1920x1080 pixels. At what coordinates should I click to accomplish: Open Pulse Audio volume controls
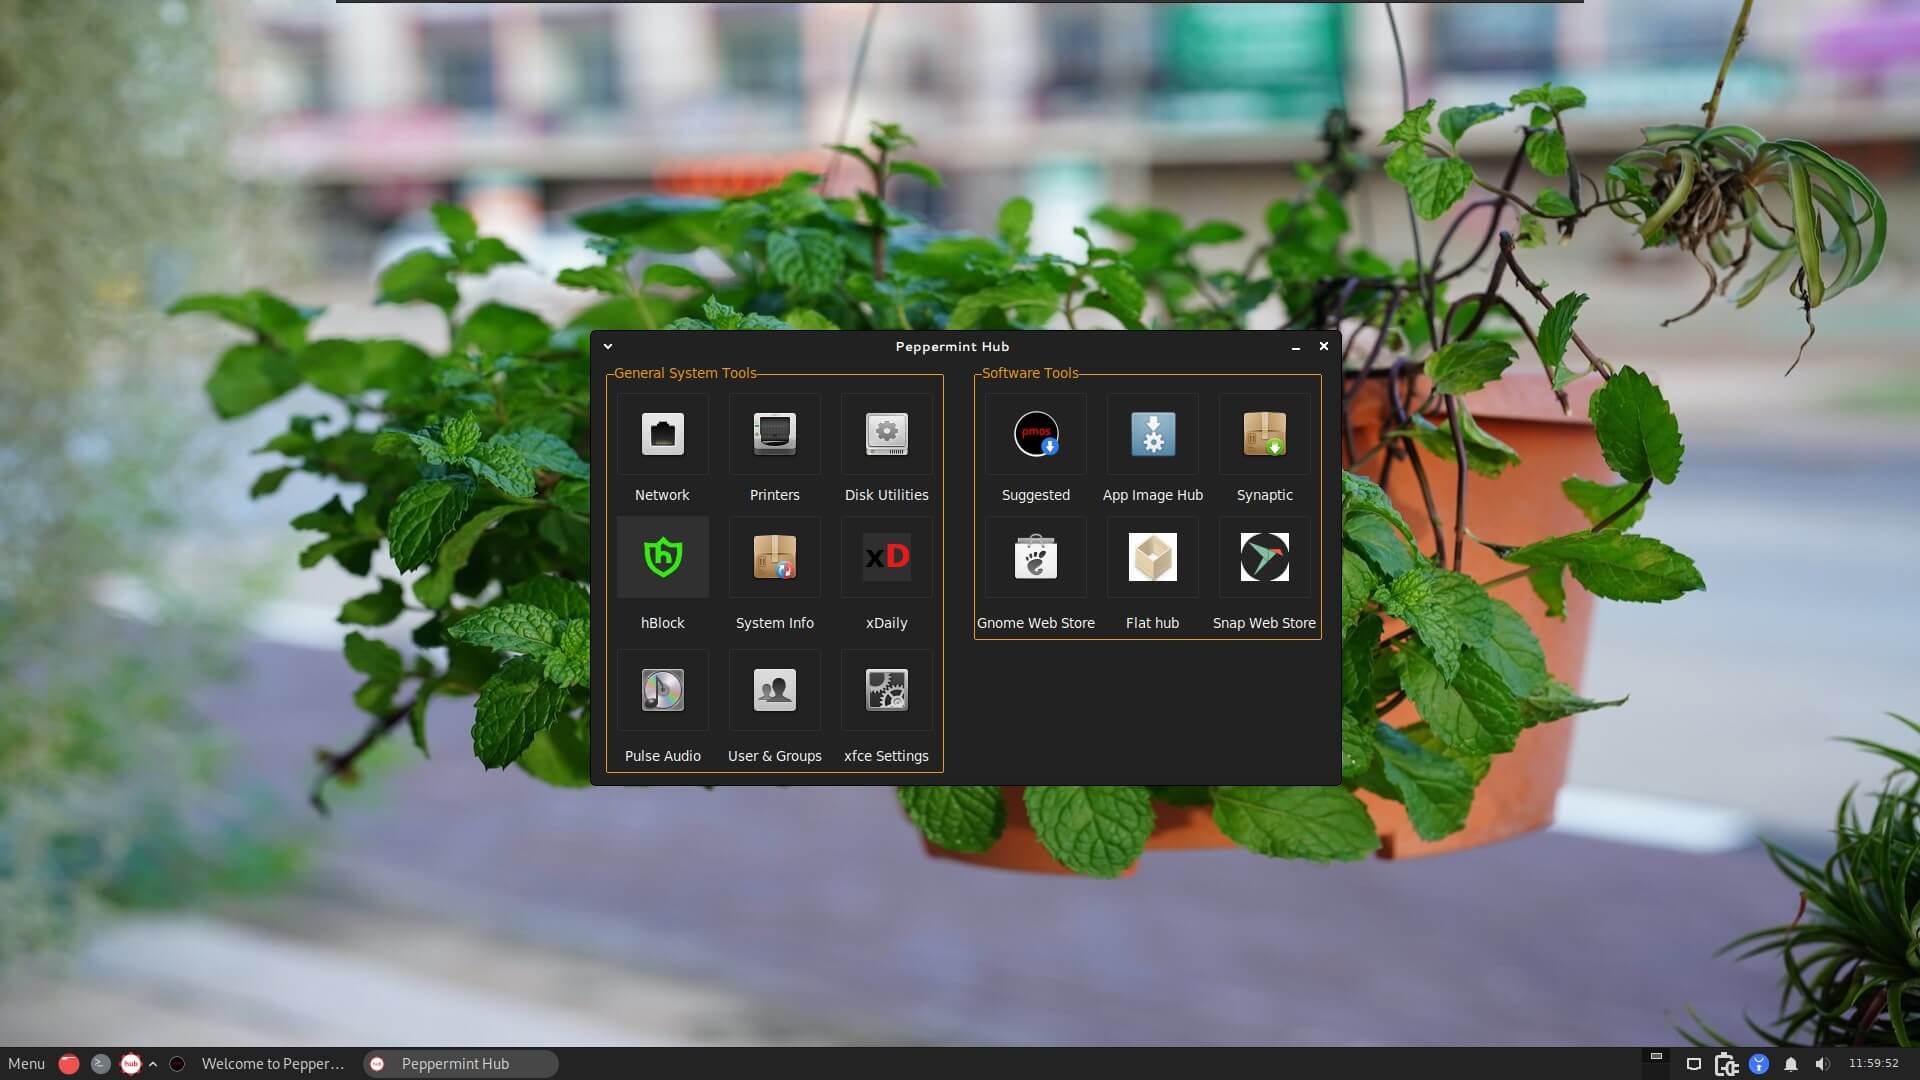(x=662, y=690)
